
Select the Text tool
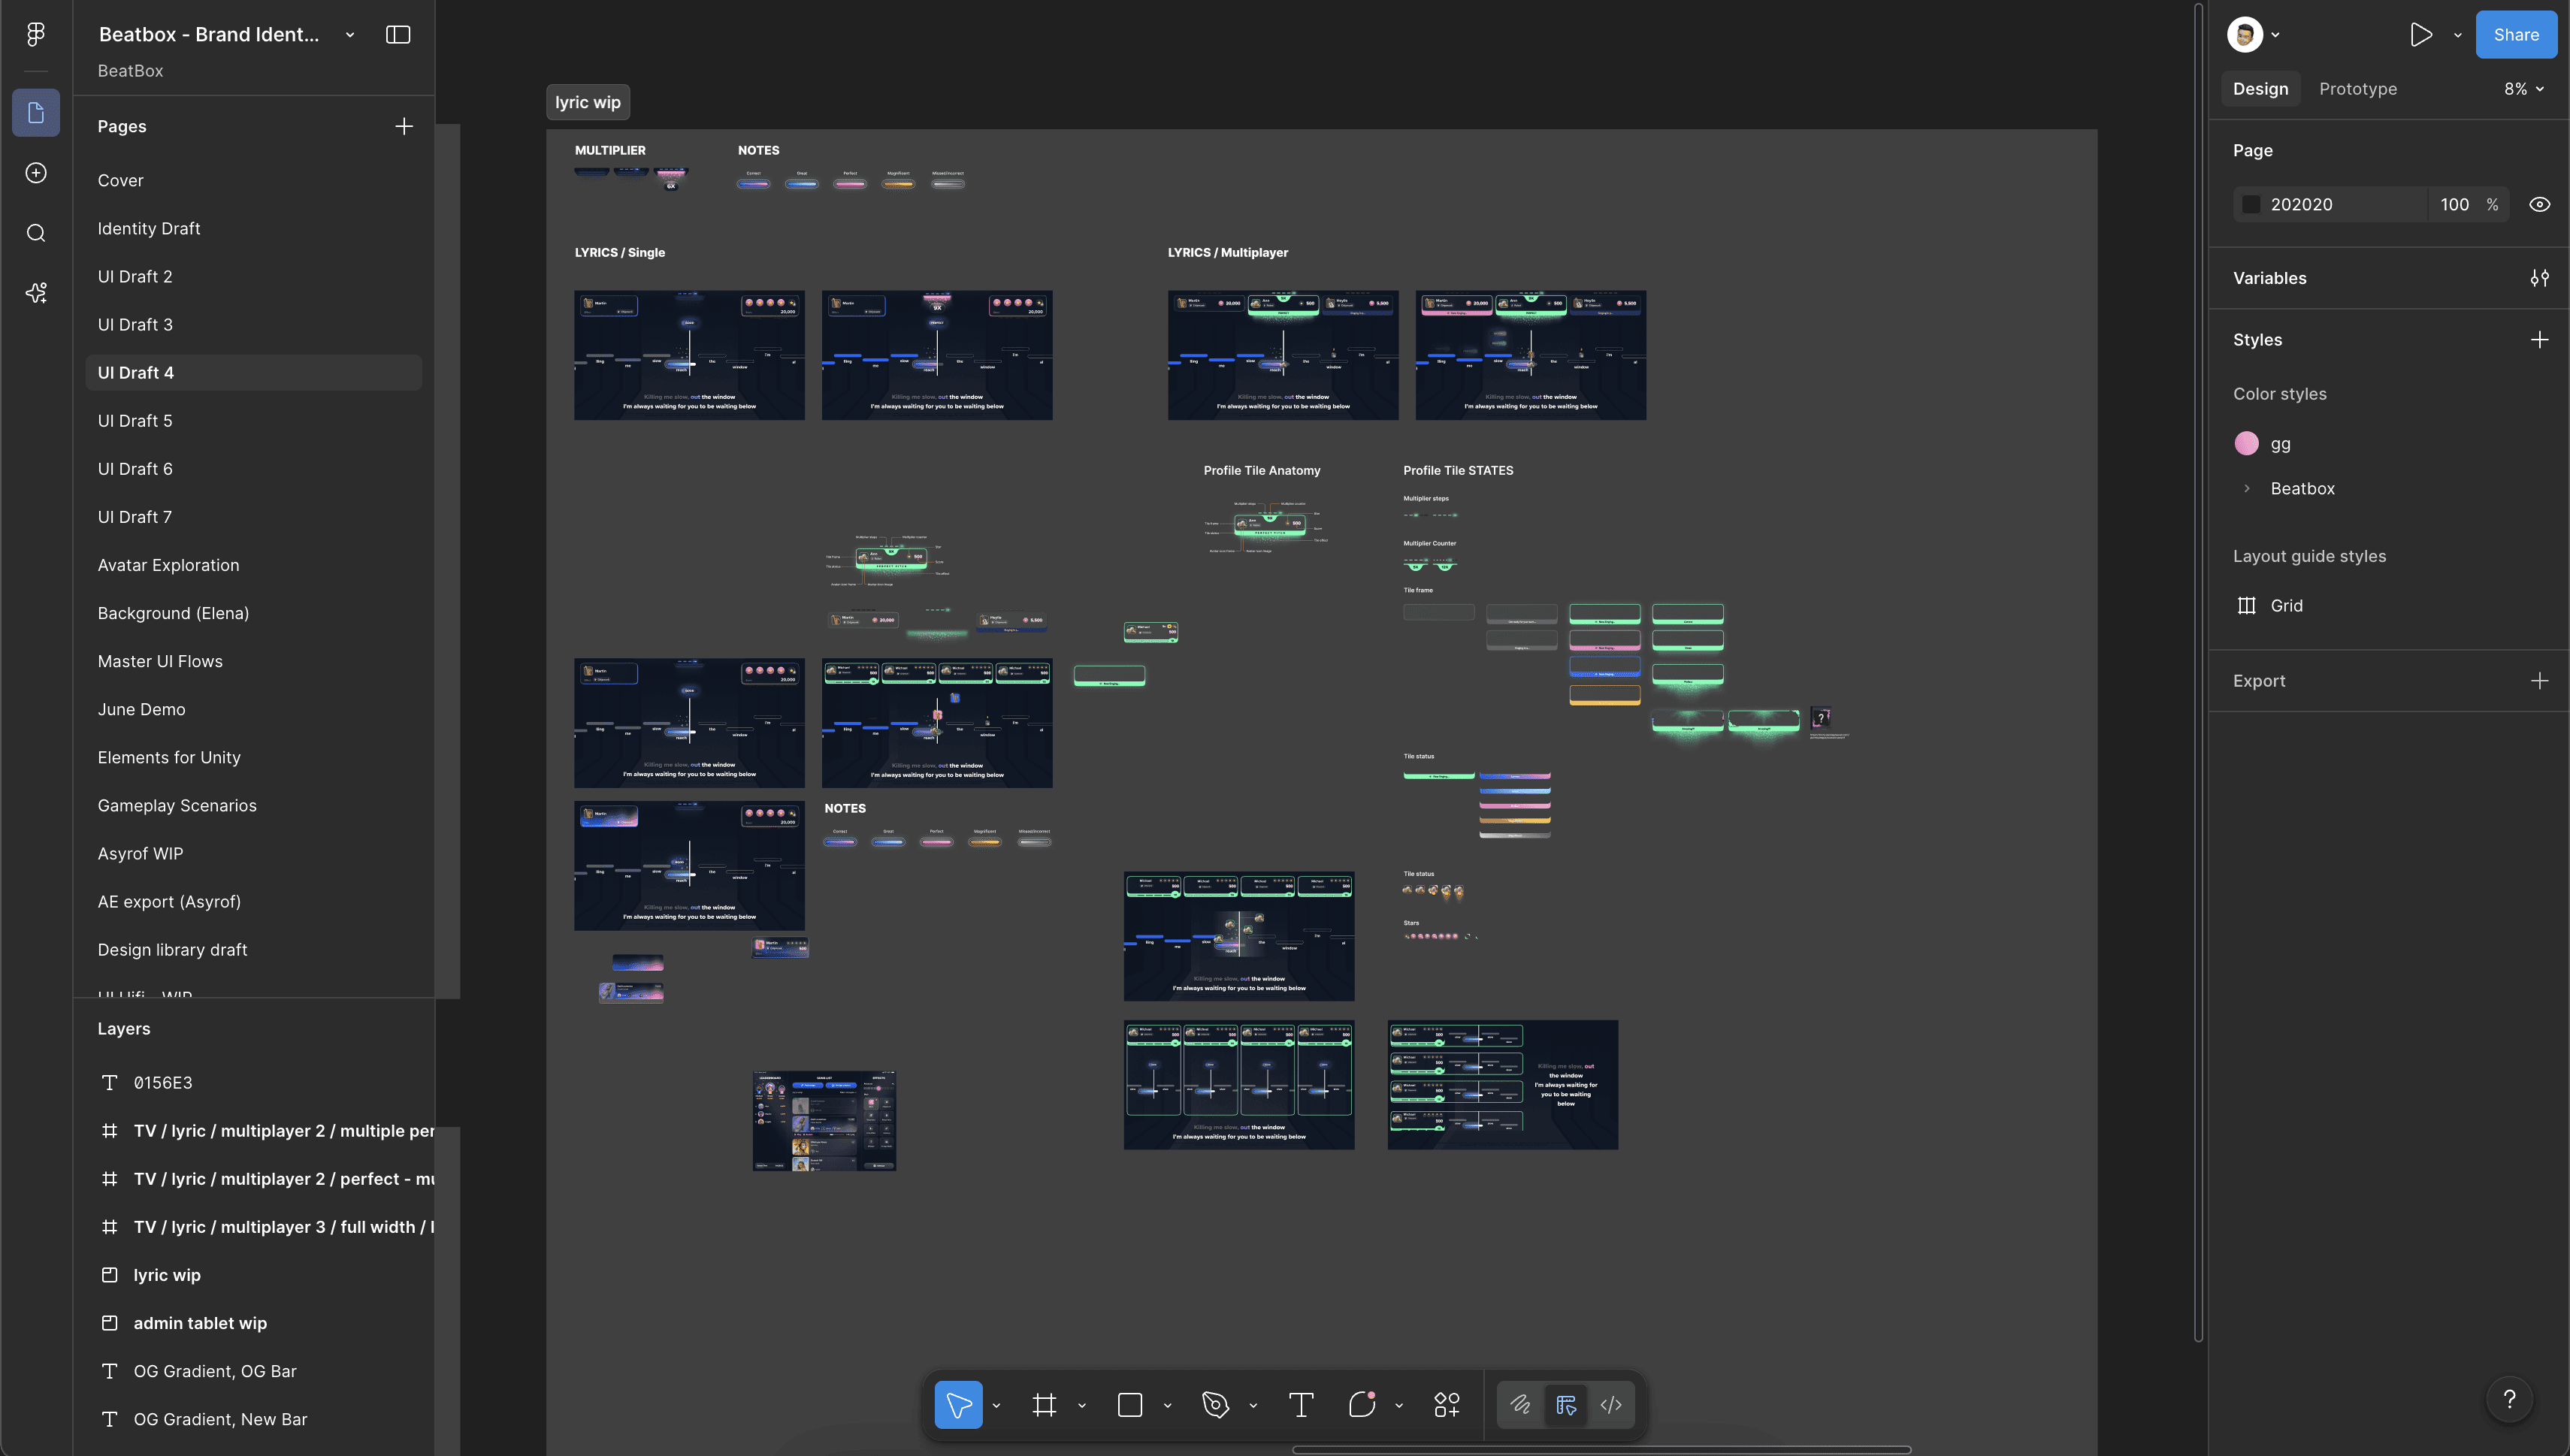pos(1301,1405)
